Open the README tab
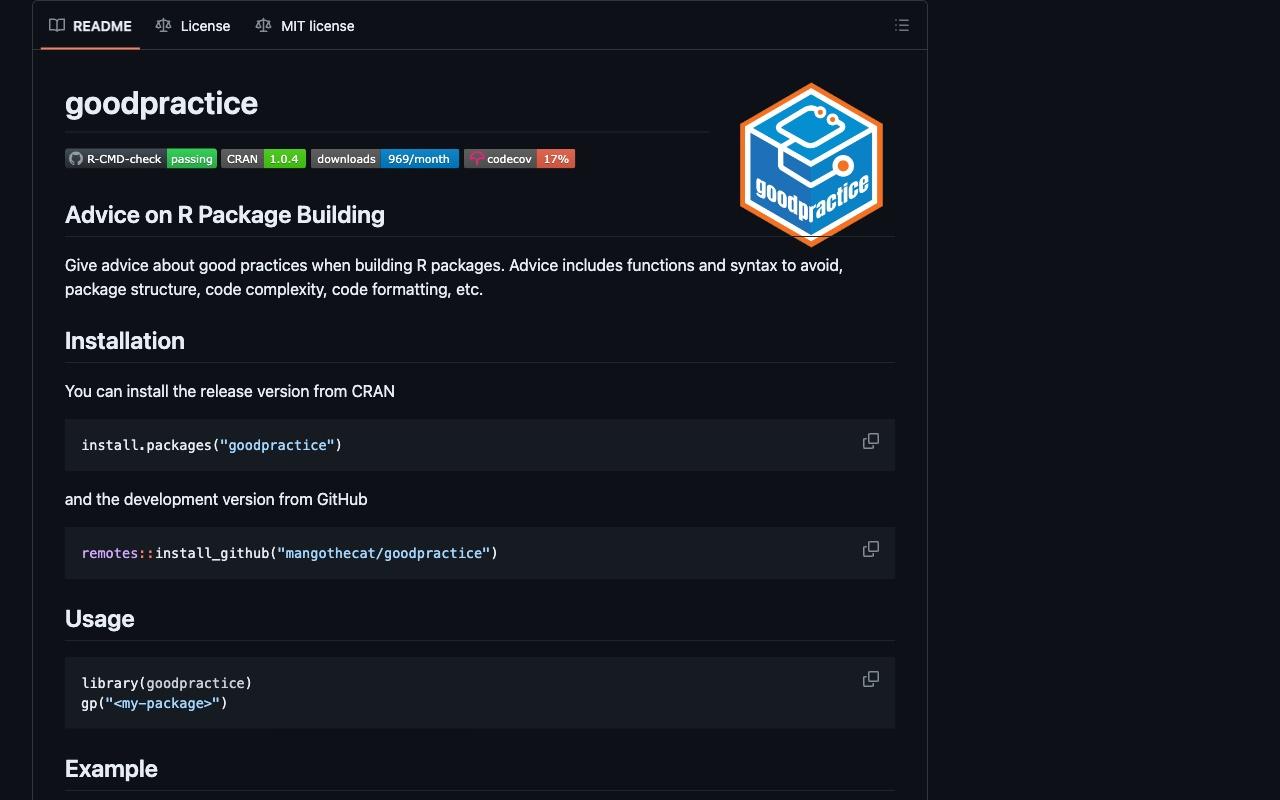Screen dimensions: 1280x800 click(90, 26)
